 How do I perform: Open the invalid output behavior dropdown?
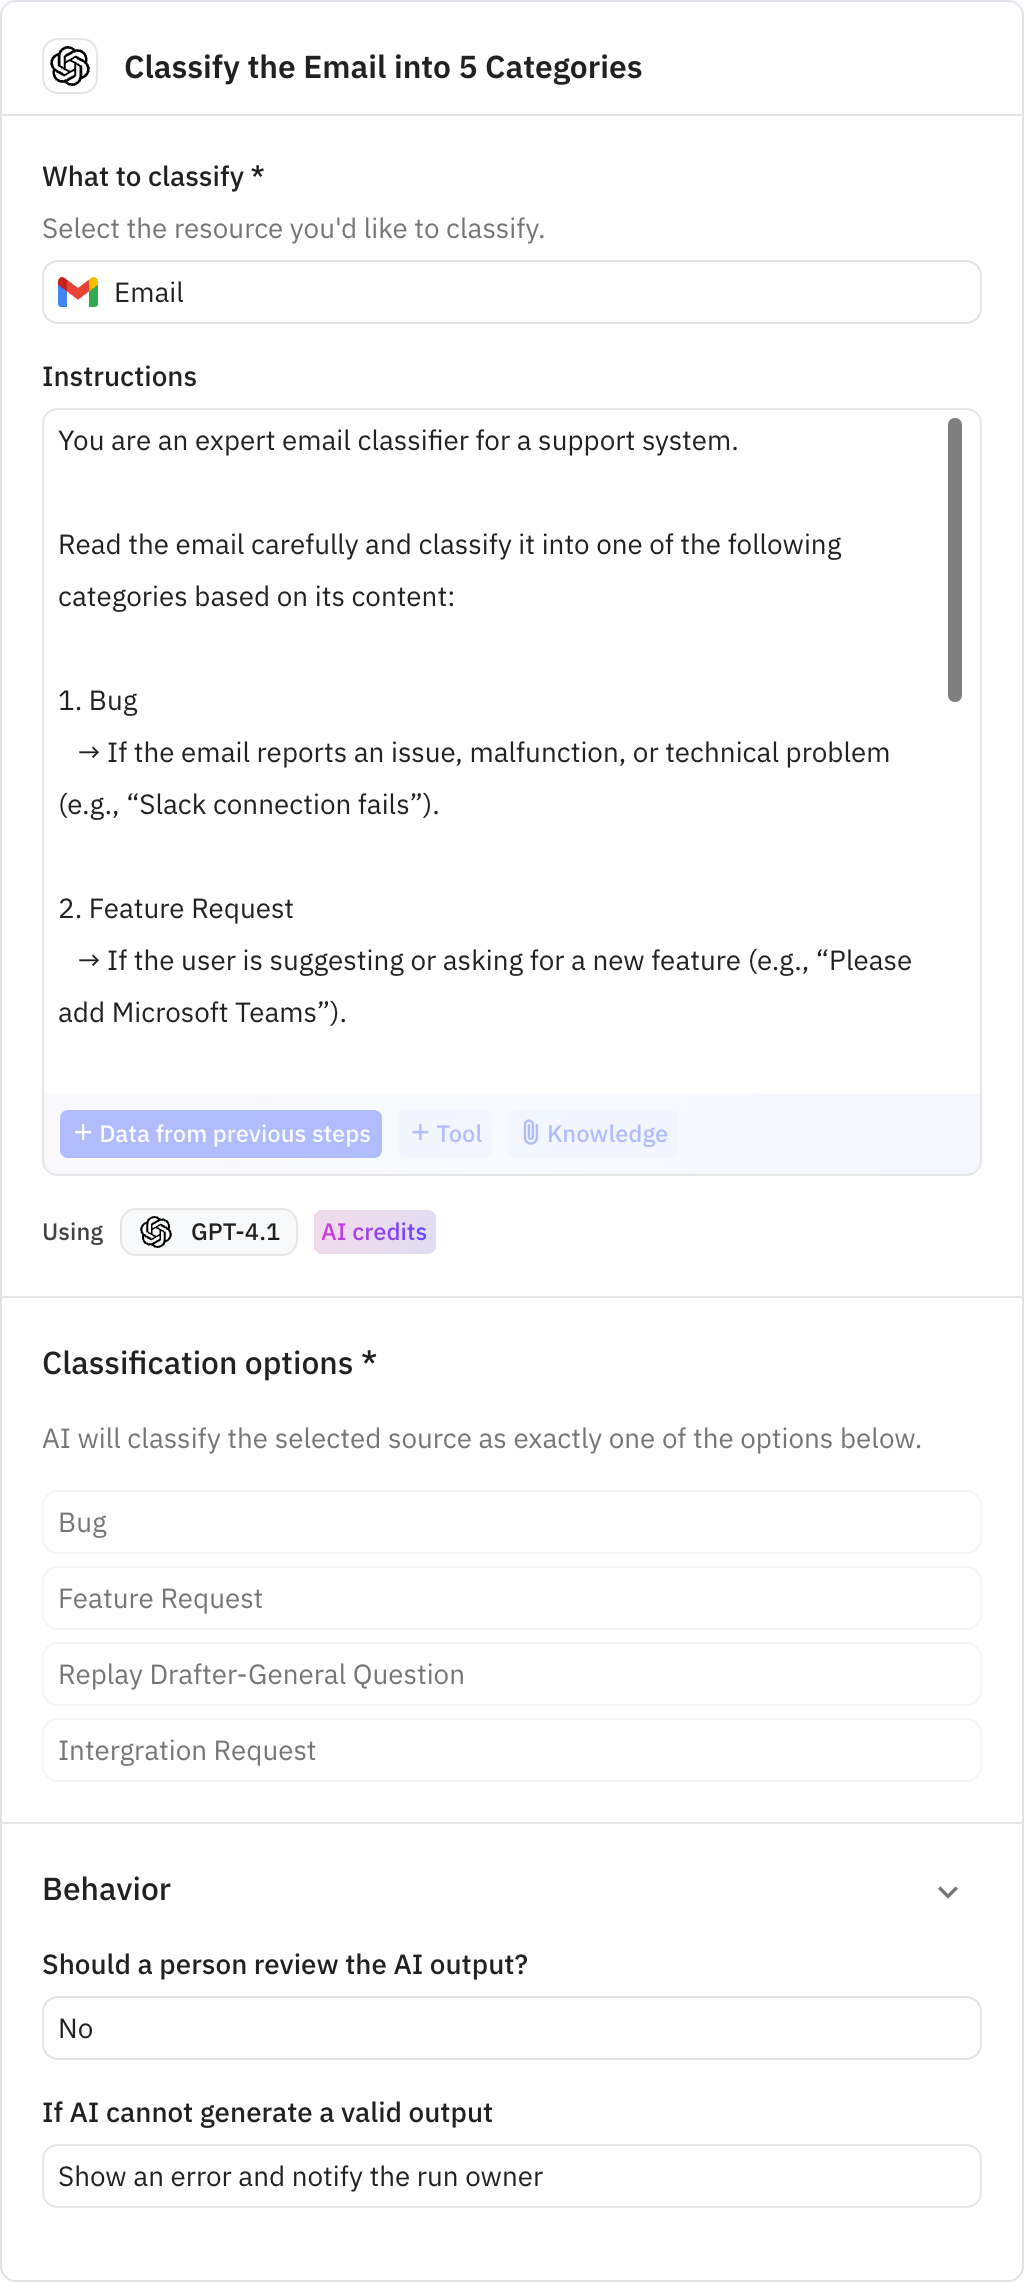pyautogui.click(x=511, y=2176)
